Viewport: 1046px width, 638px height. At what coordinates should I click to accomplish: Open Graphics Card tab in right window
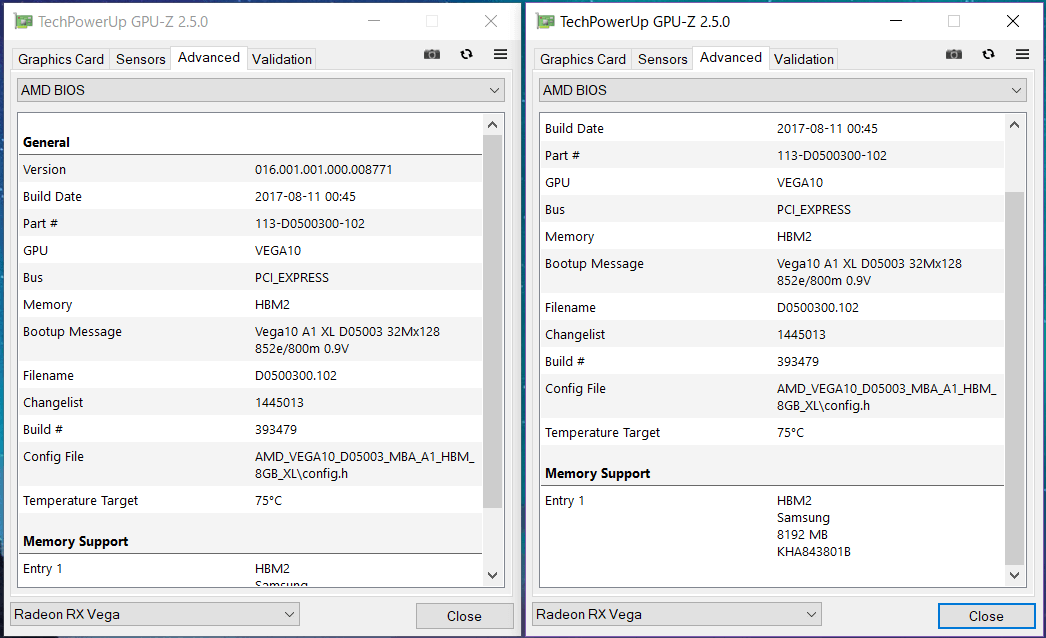point(583,59)
